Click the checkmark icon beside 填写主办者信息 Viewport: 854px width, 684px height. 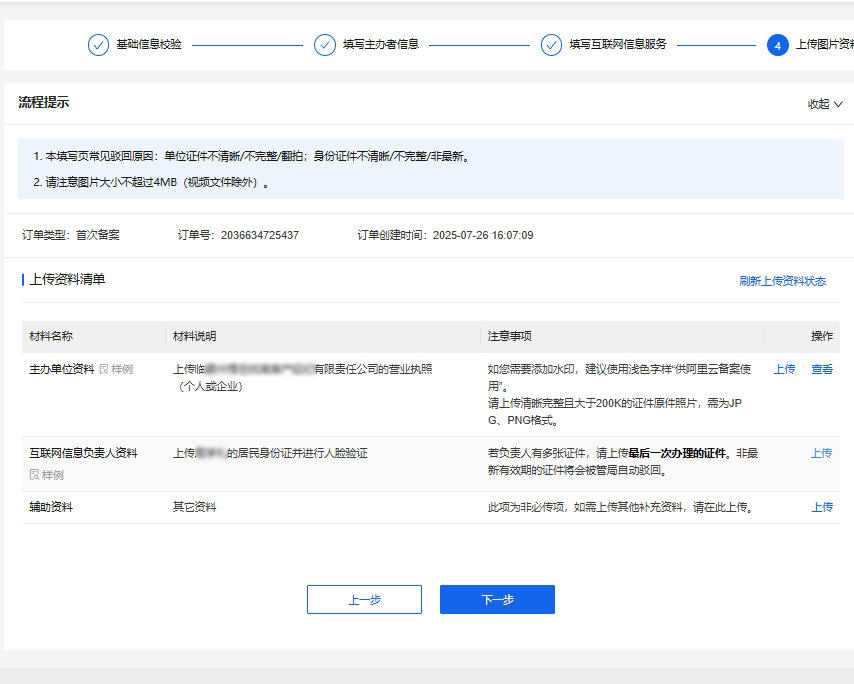324,44
